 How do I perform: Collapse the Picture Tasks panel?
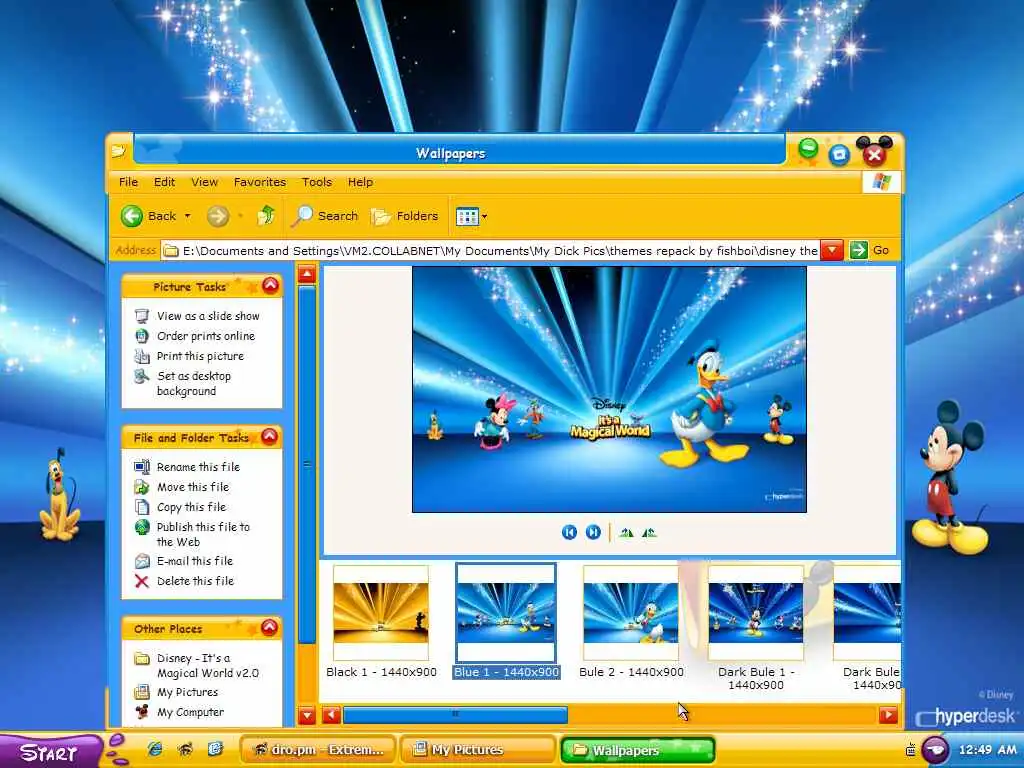[270, 285]
